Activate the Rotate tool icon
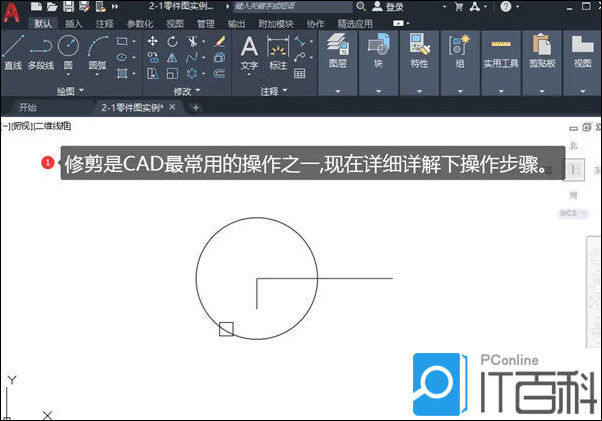 [x=172, y=41]
